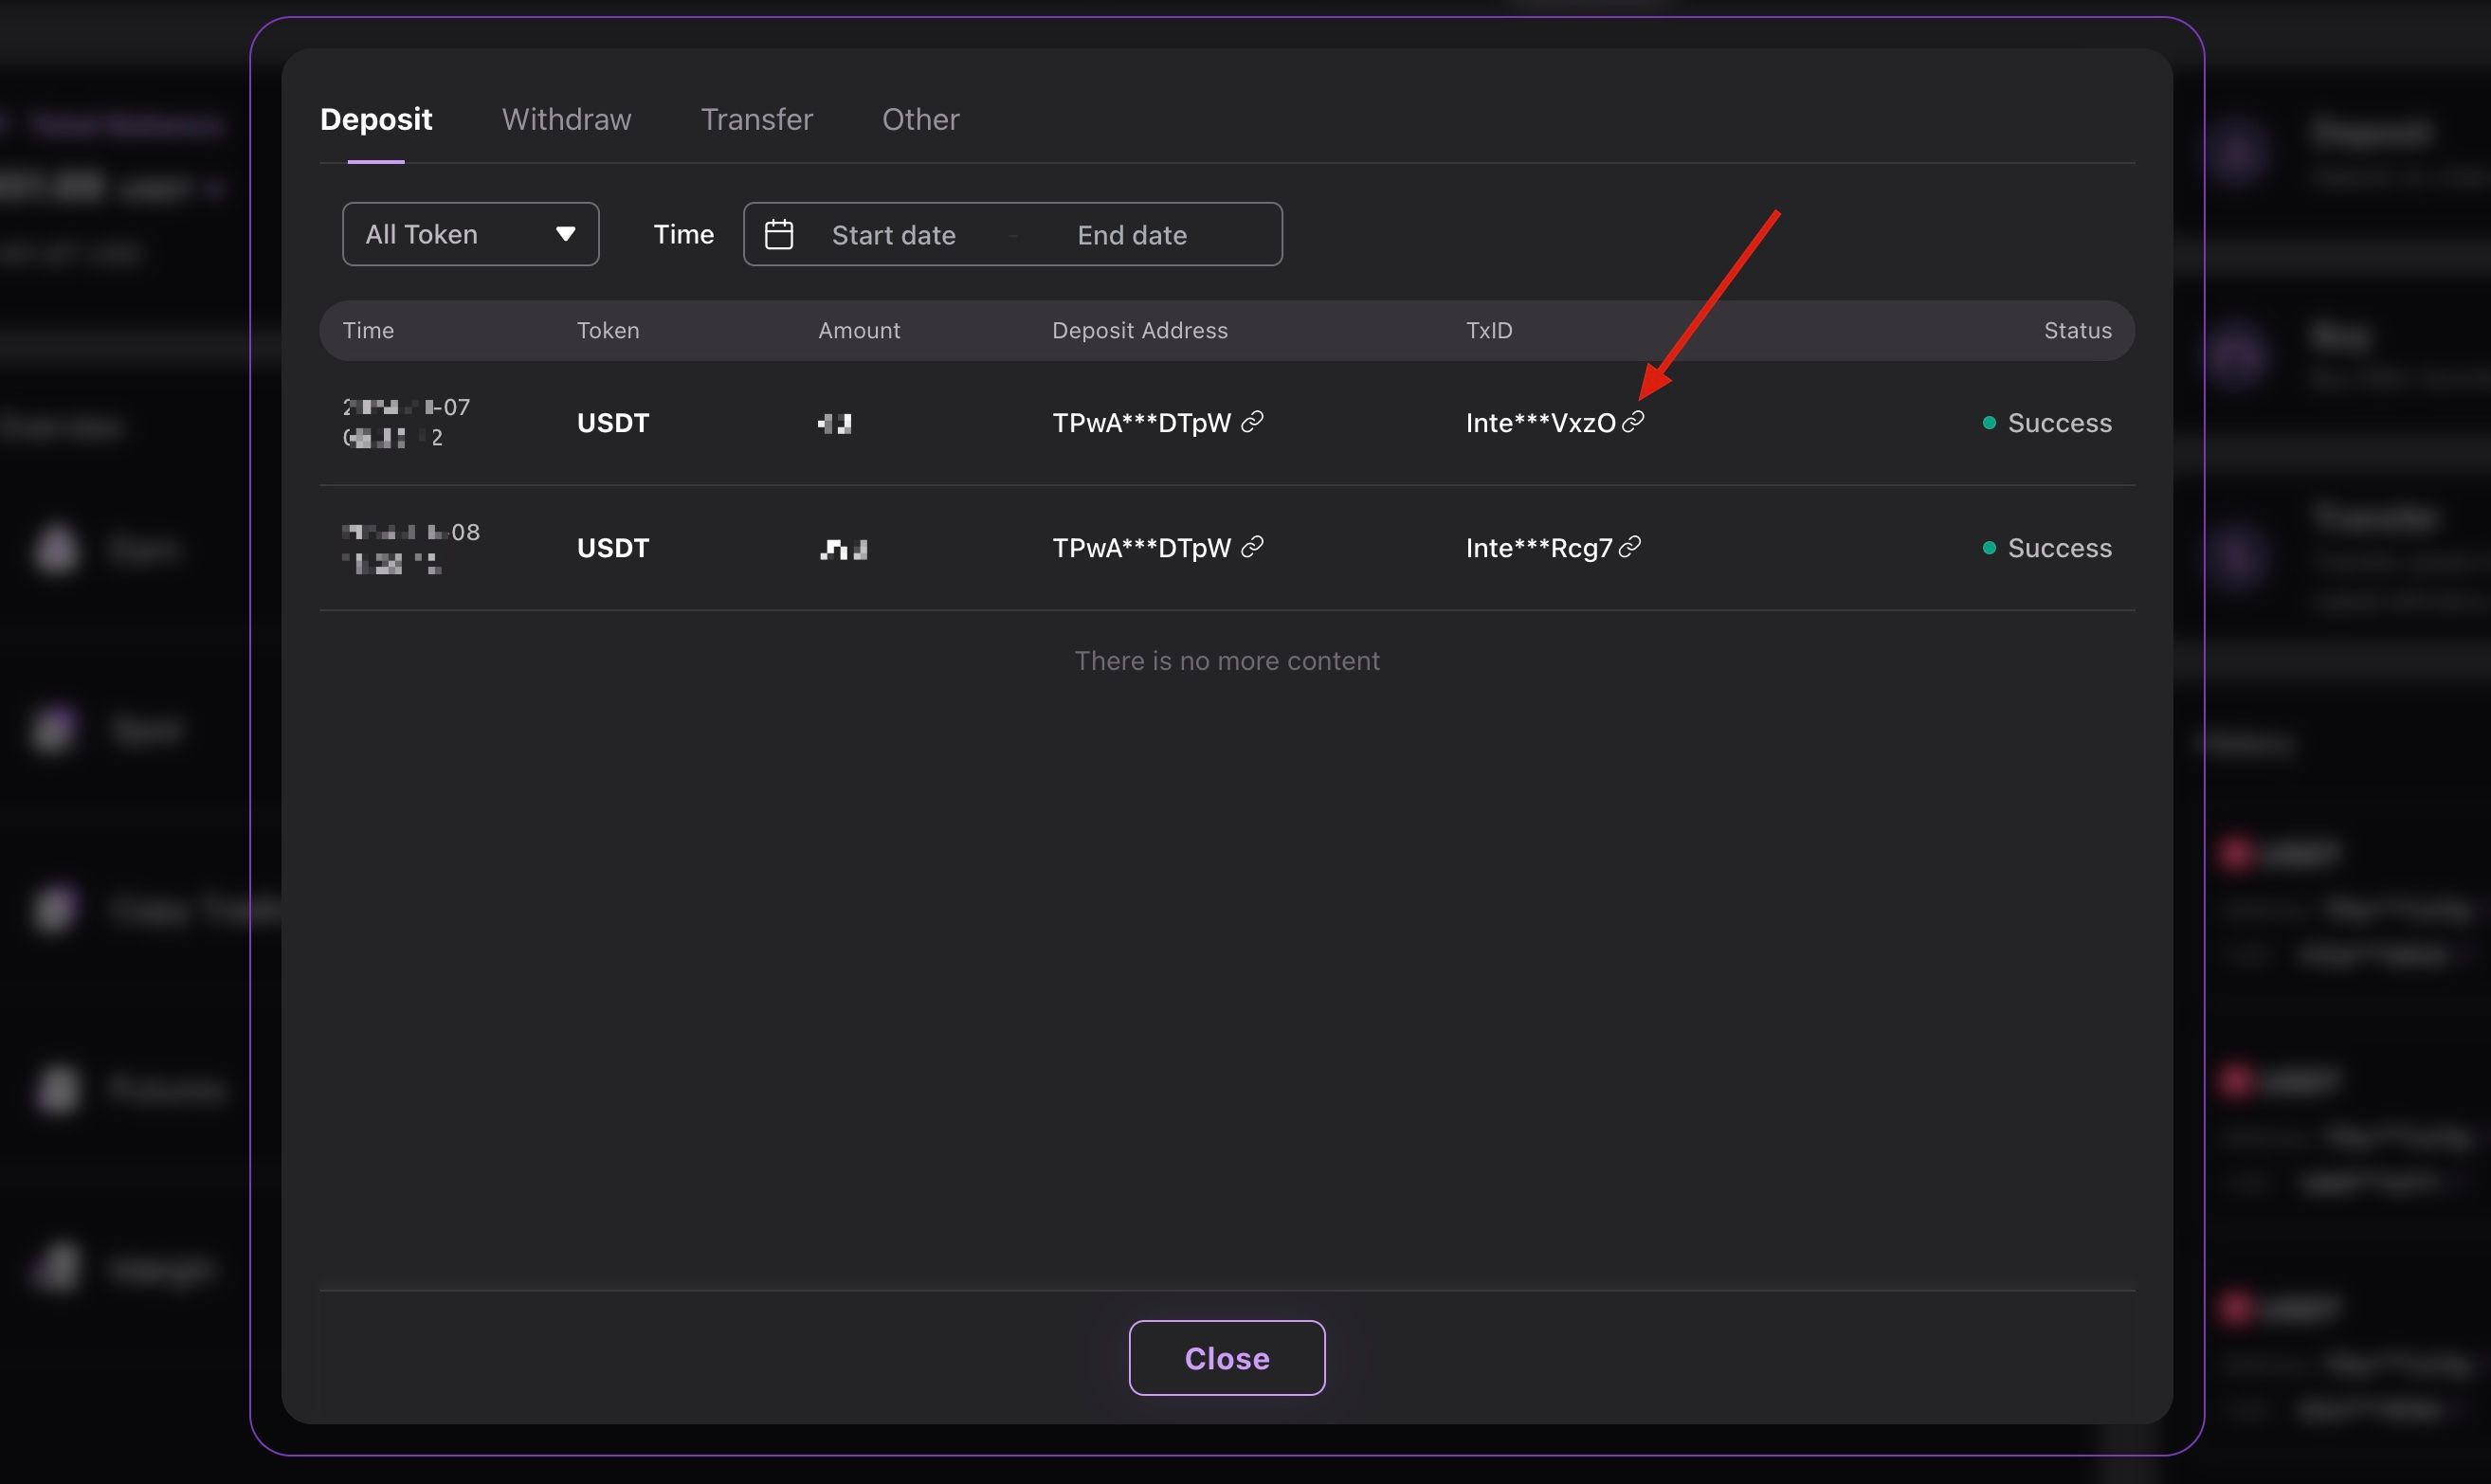Open the Other tab

tap(920, 119)
